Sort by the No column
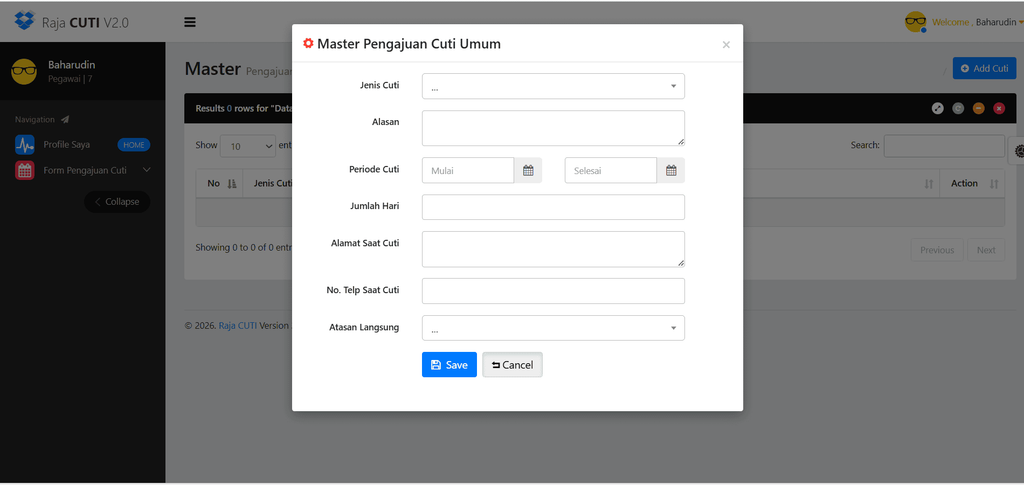This screenshot has height=485, width=1024. point(221,183)
